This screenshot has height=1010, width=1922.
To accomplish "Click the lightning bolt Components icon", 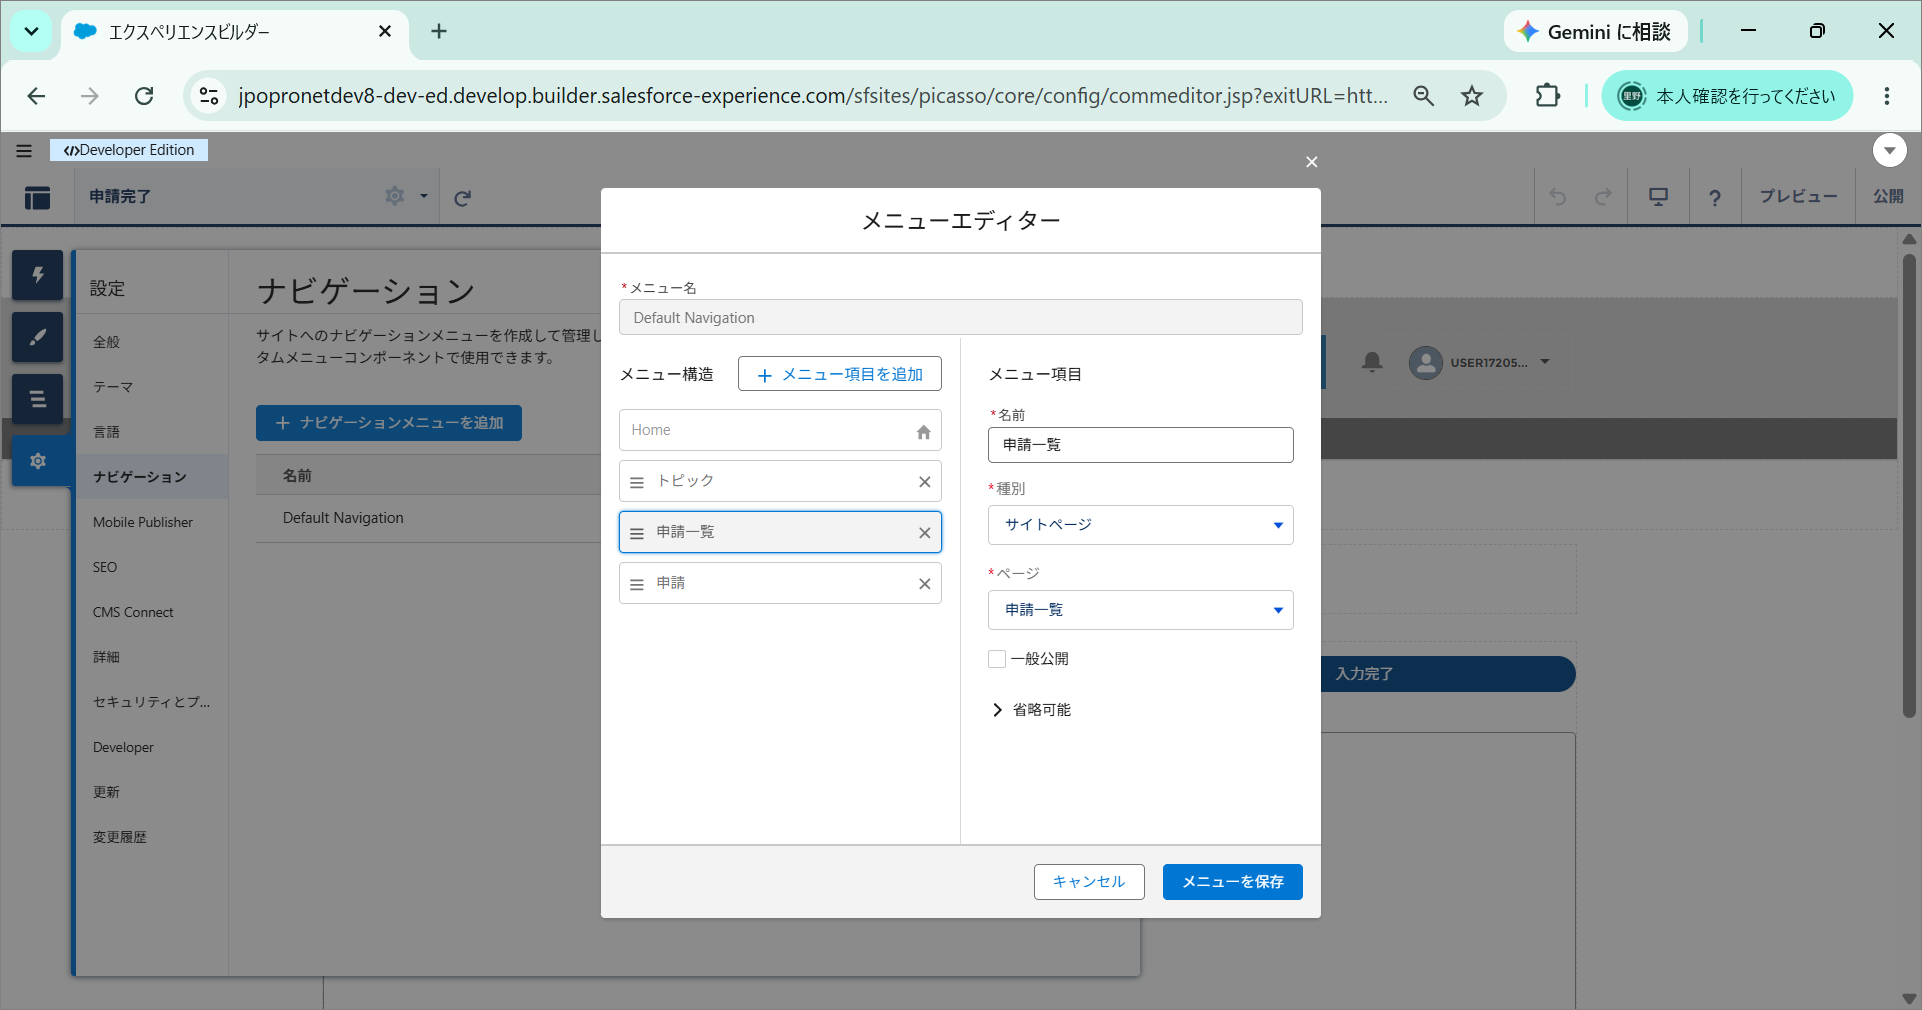I will pyautogui.click(x=38, y=275).
